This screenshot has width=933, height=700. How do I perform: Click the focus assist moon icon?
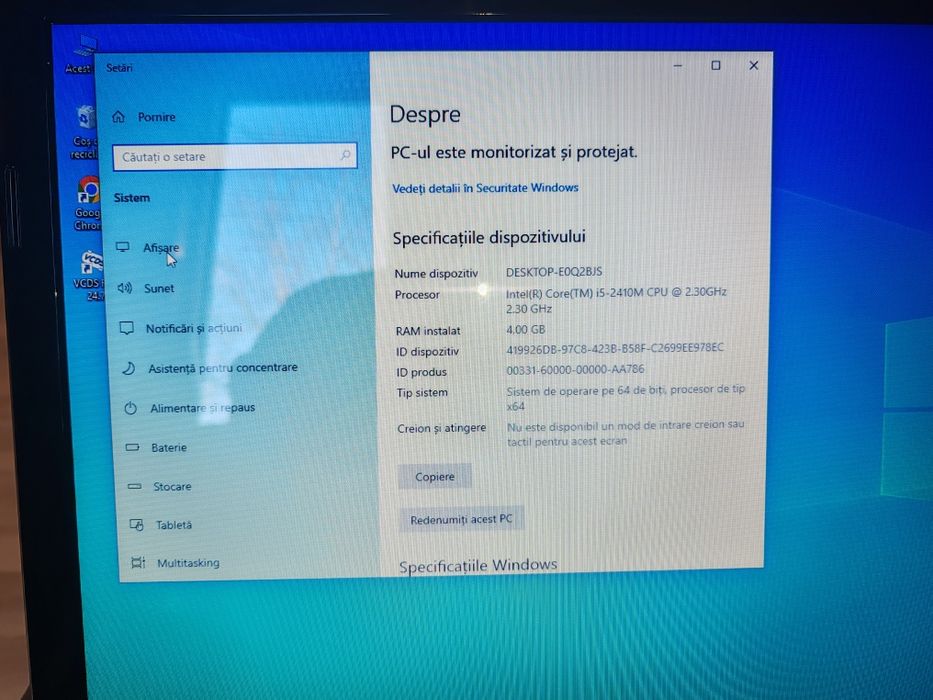tap(129, 368)
